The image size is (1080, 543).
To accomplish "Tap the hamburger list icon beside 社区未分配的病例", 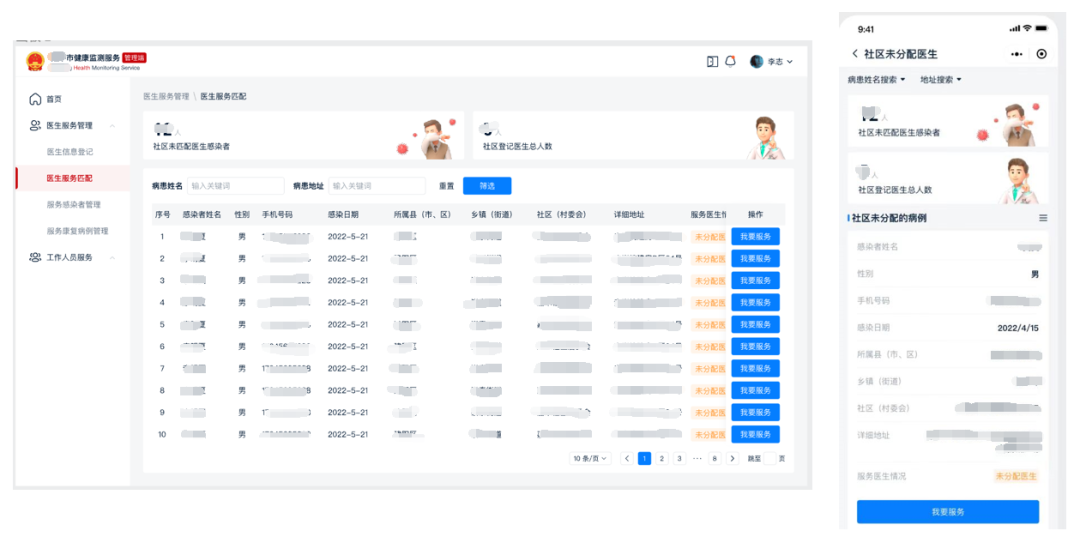I will click(1043, 218).
